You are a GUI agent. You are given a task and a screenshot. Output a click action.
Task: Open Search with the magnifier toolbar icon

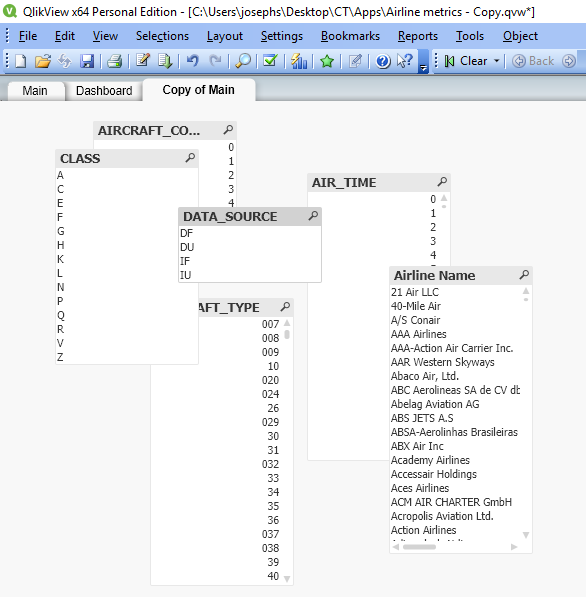coord(243,61)
